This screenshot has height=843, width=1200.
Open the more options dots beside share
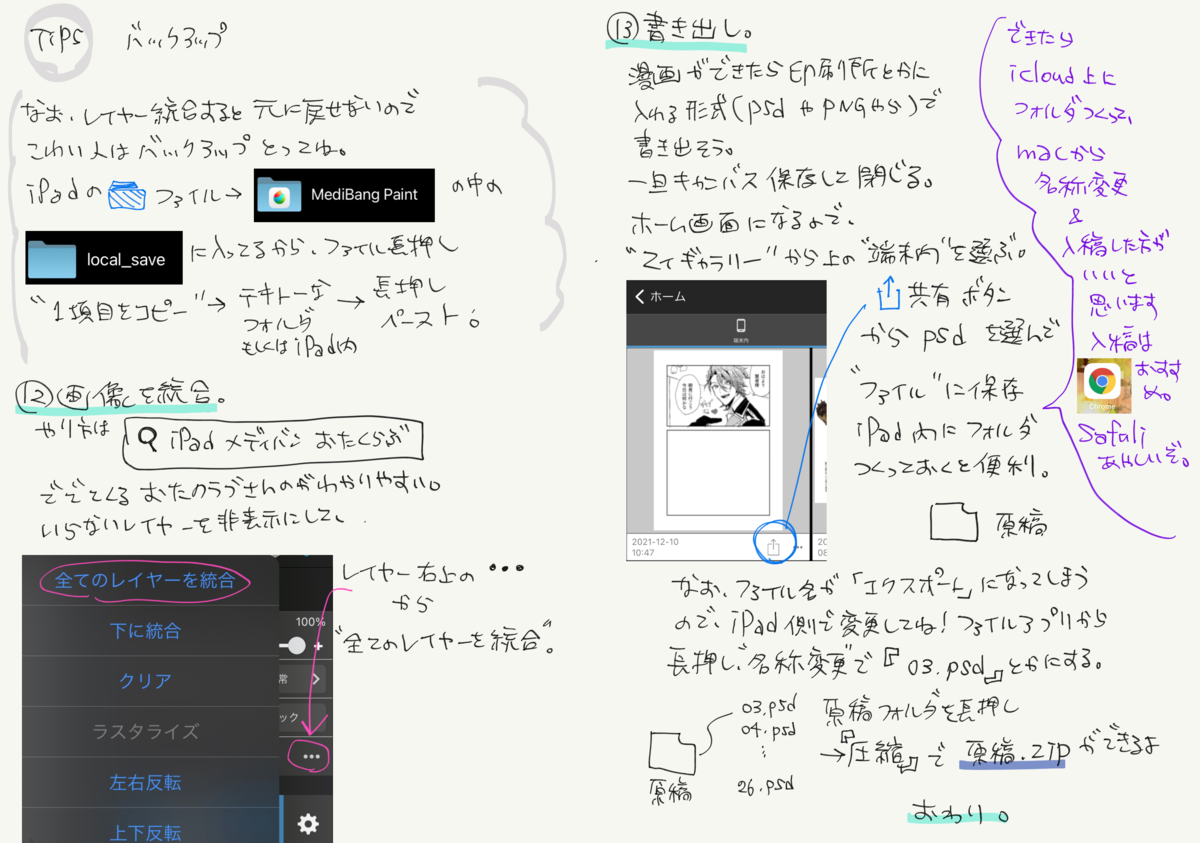798,547
